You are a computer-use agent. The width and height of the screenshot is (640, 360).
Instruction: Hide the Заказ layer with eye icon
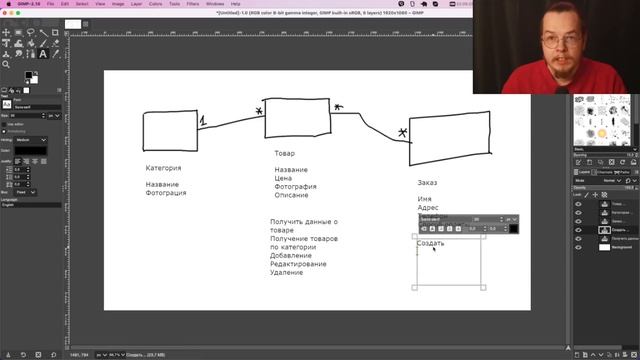pos(578,221)
